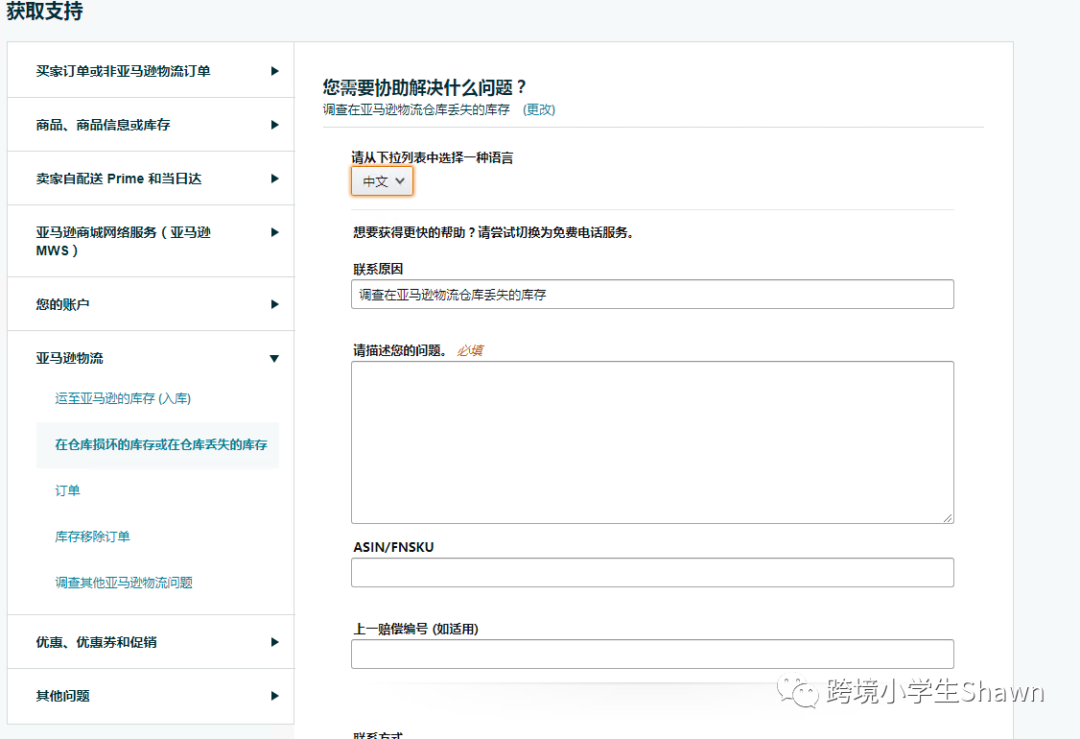Screen dimensions: 1080x739
Task: Click 获取支持 page heading
Action: point(45,11)
